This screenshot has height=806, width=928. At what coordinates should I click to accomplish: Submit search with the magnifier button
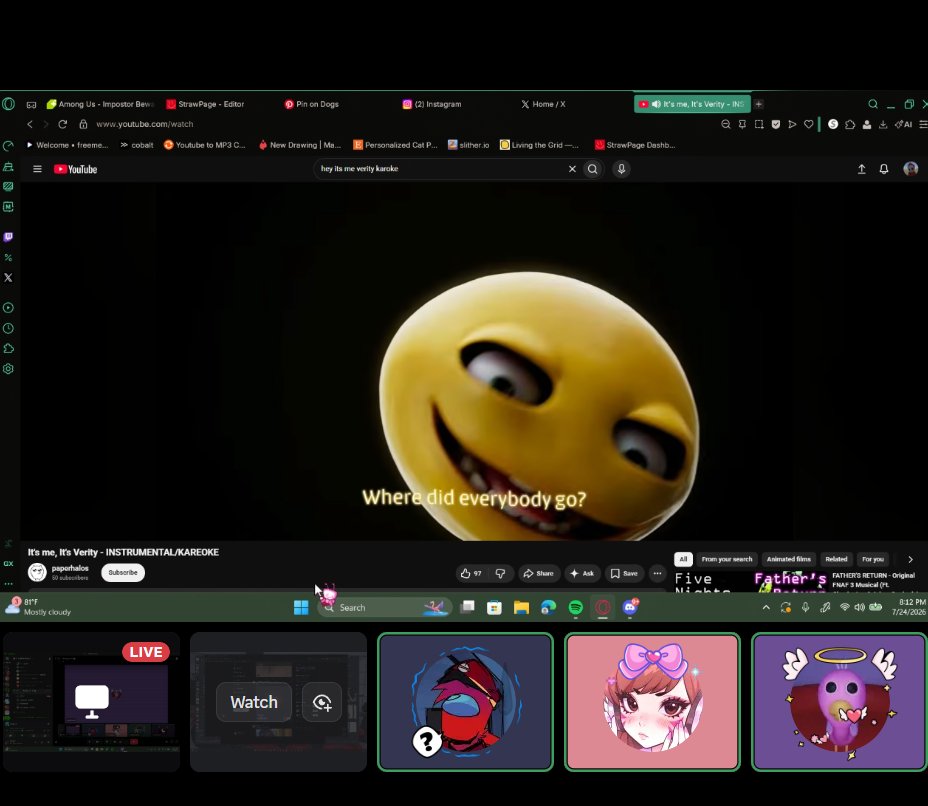[x=592, y=169]
